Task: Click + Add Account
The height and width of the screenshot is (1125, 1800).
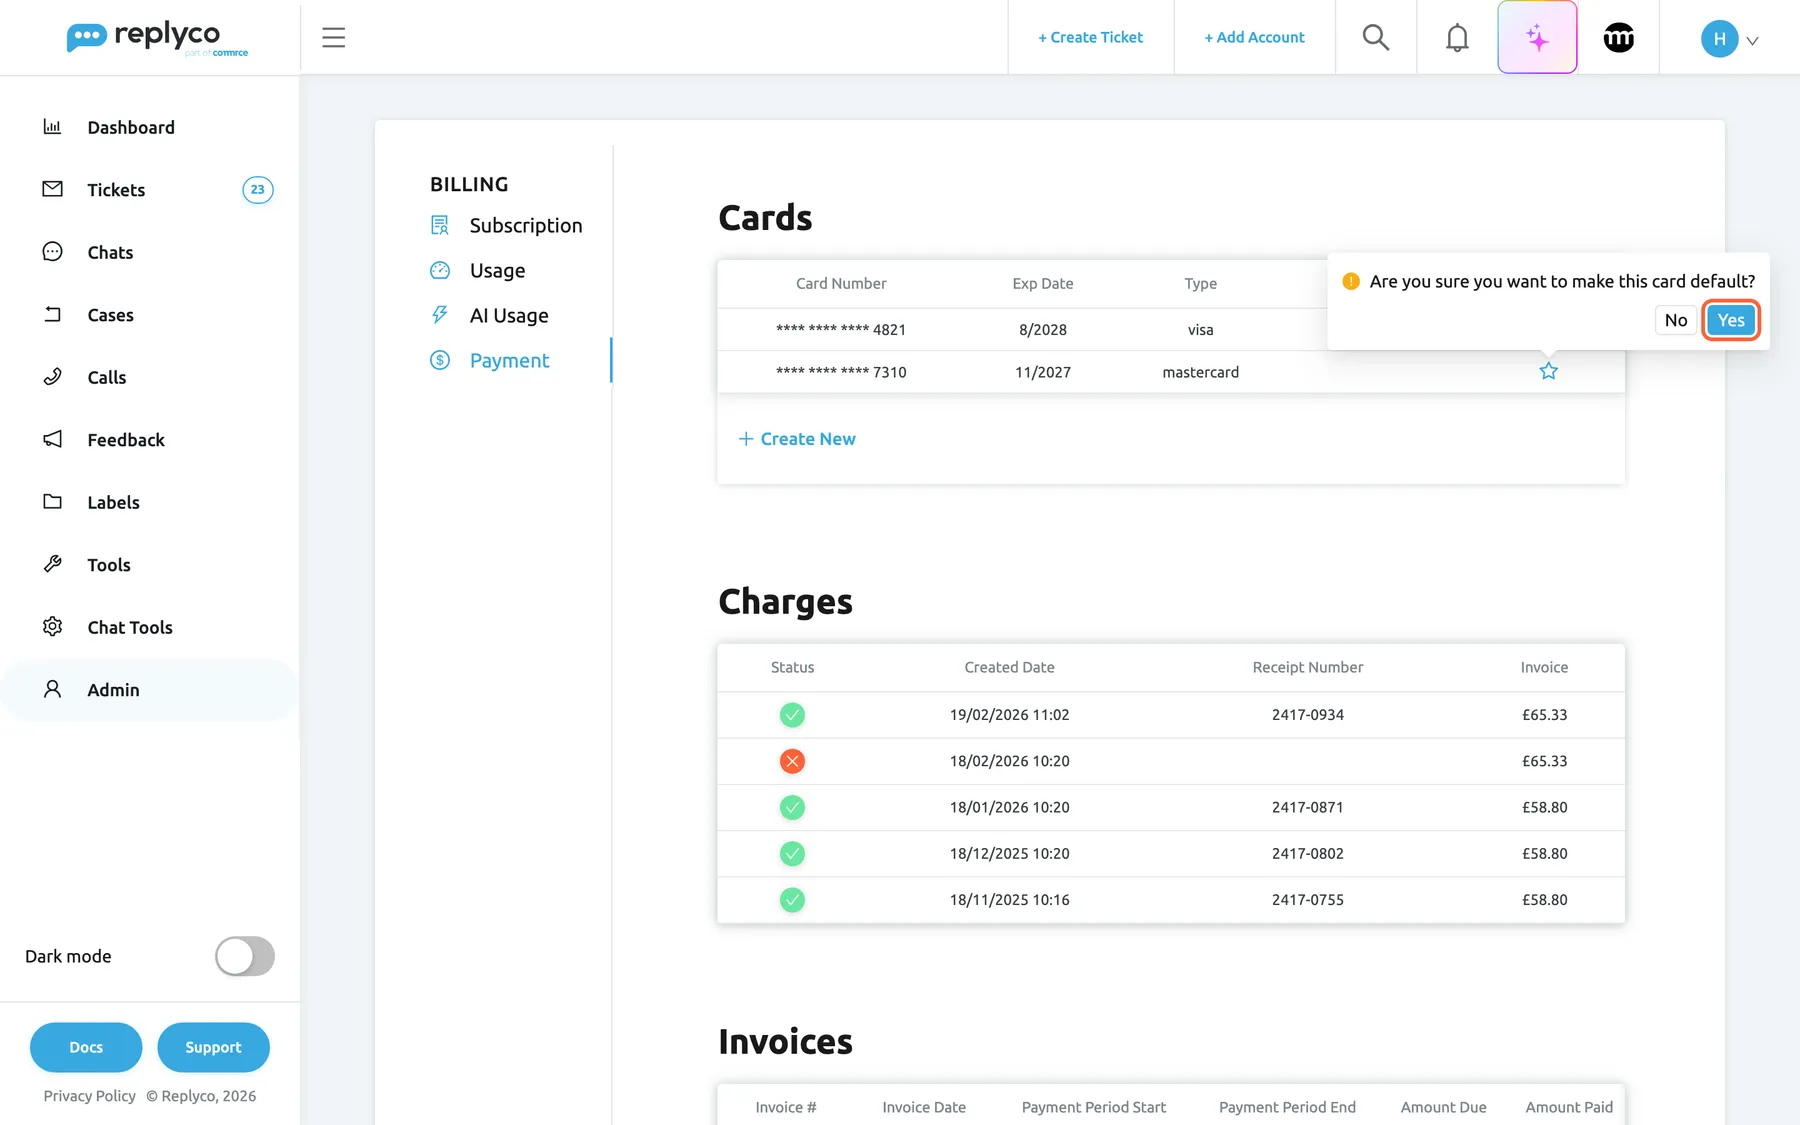Action: 1254,37
